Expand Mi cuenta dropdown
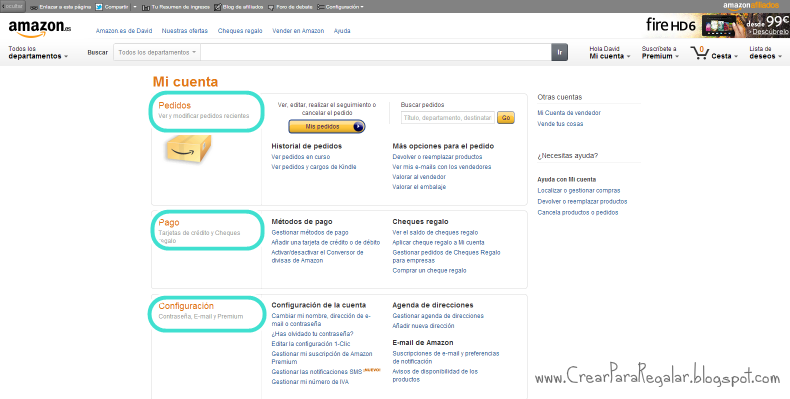Screen dimensions: 790x399 [x=610, y=52]
